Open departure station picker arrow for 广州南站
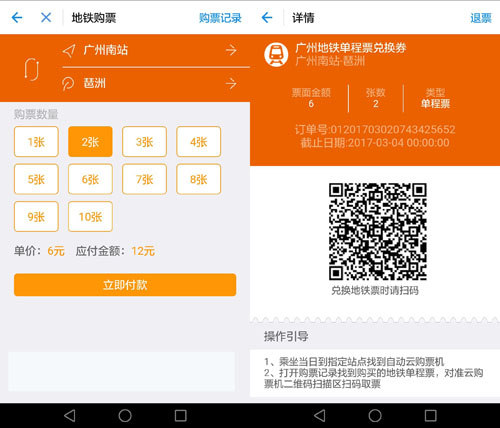 pyautogui.click(x=231, y=50)
